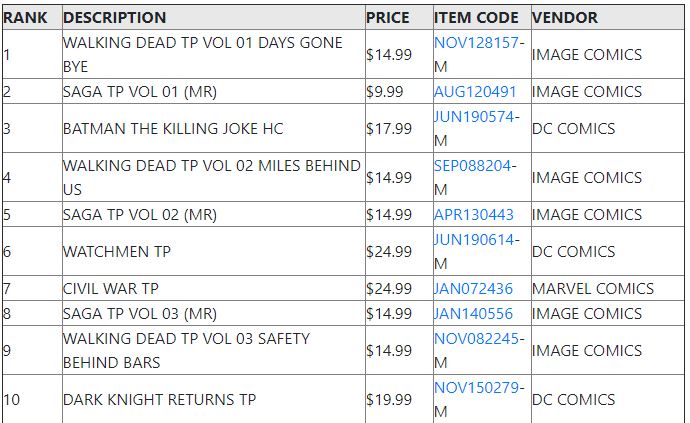The image size is (690, 423).
Task: Click the ITEM CODE column header
Action: click(x=476, y=18)
